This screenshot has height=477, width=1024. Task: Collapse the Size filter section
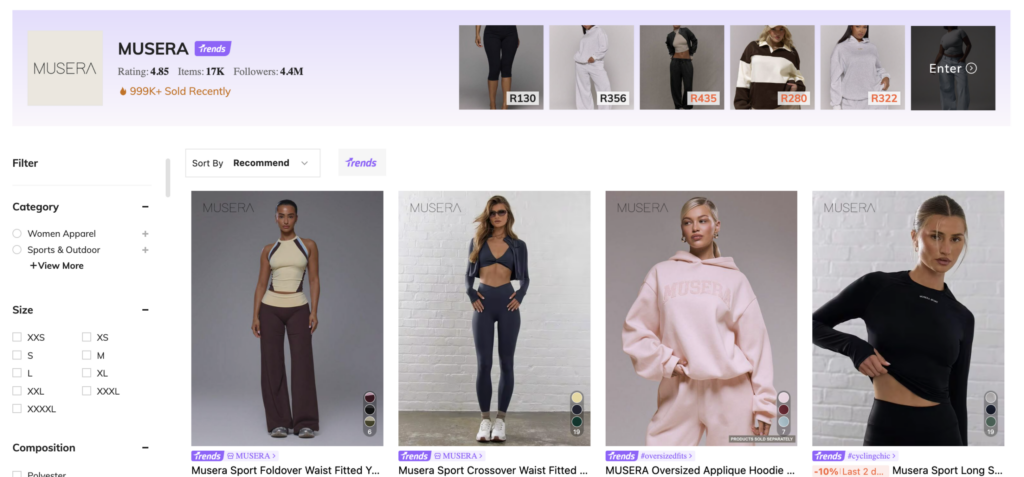pyautogui.click(x=145, y=310)
